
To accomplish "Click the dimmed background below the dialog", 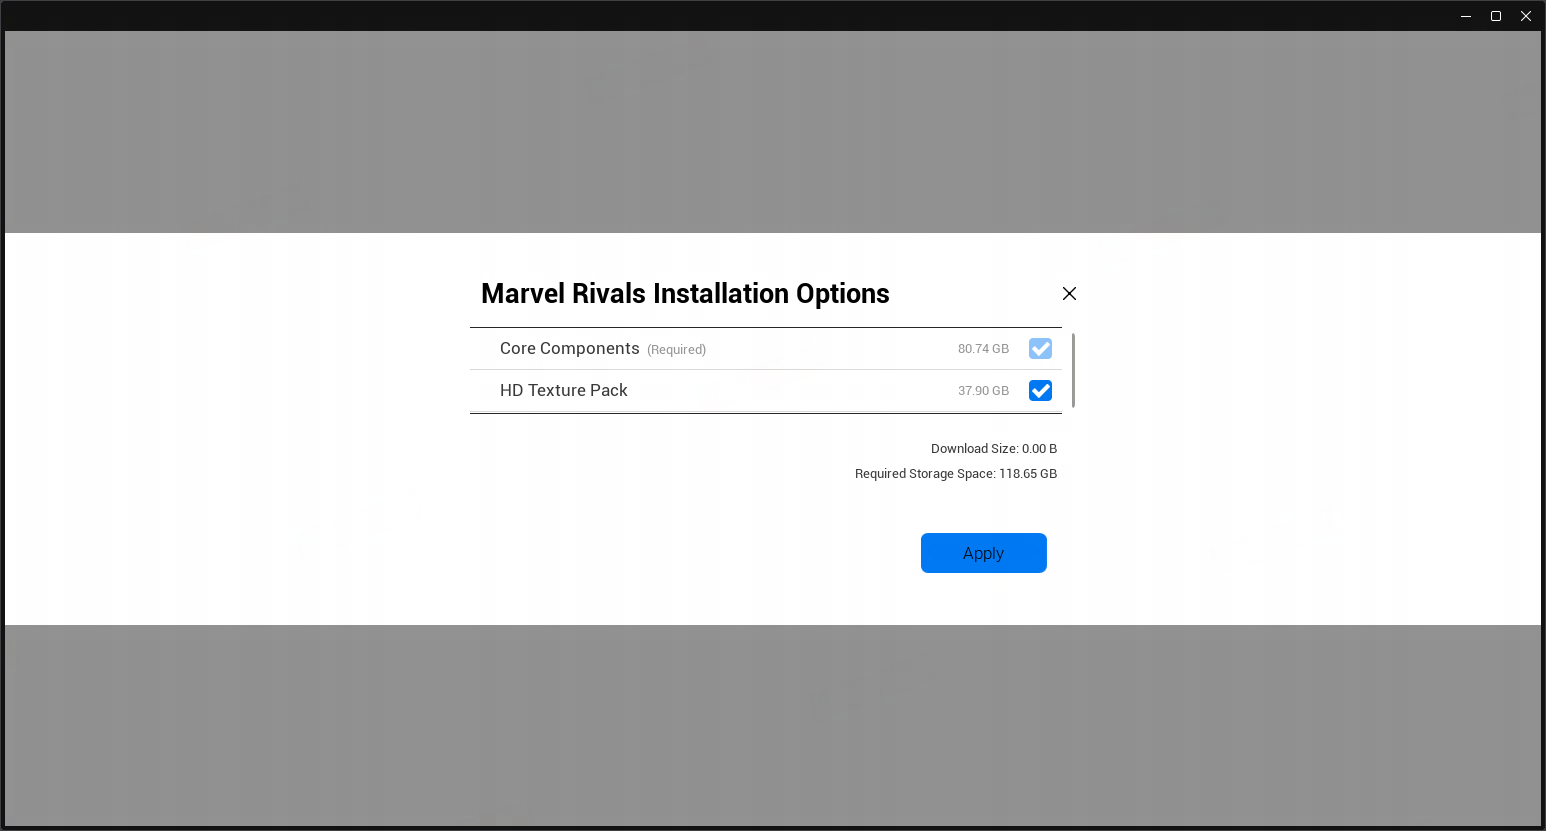I will pos(773,725).
